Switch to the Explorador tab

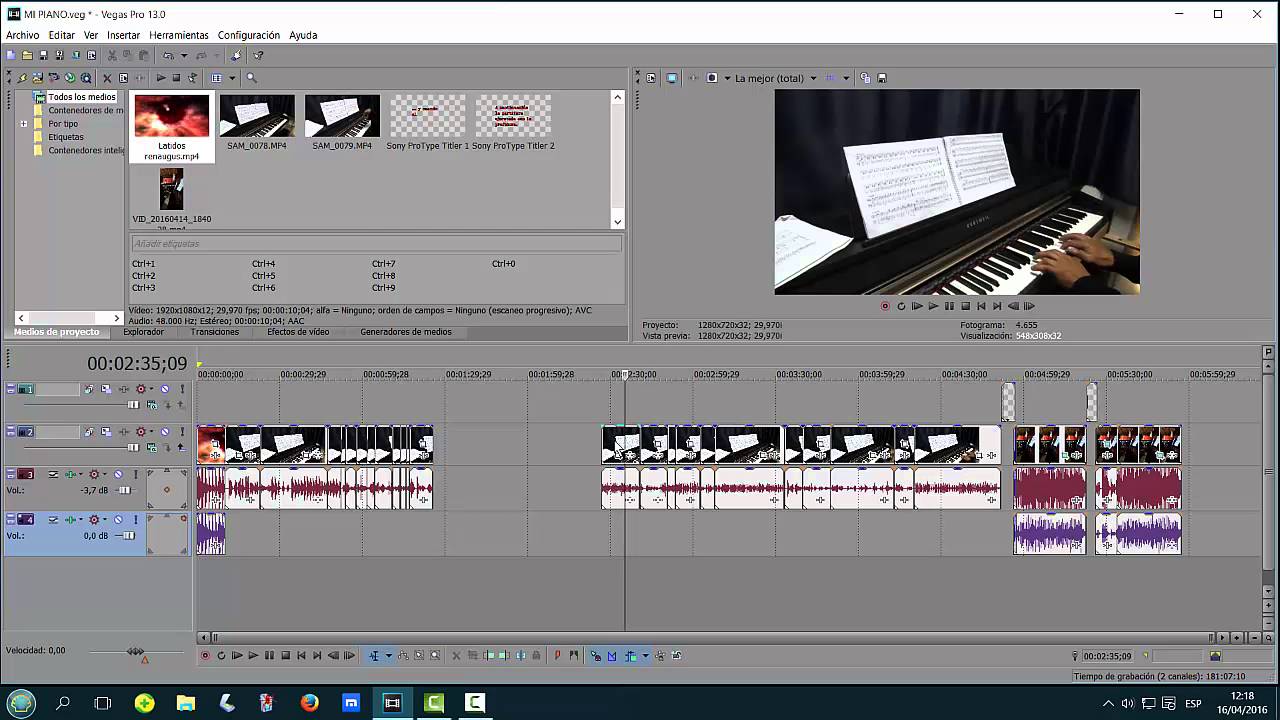143,332
